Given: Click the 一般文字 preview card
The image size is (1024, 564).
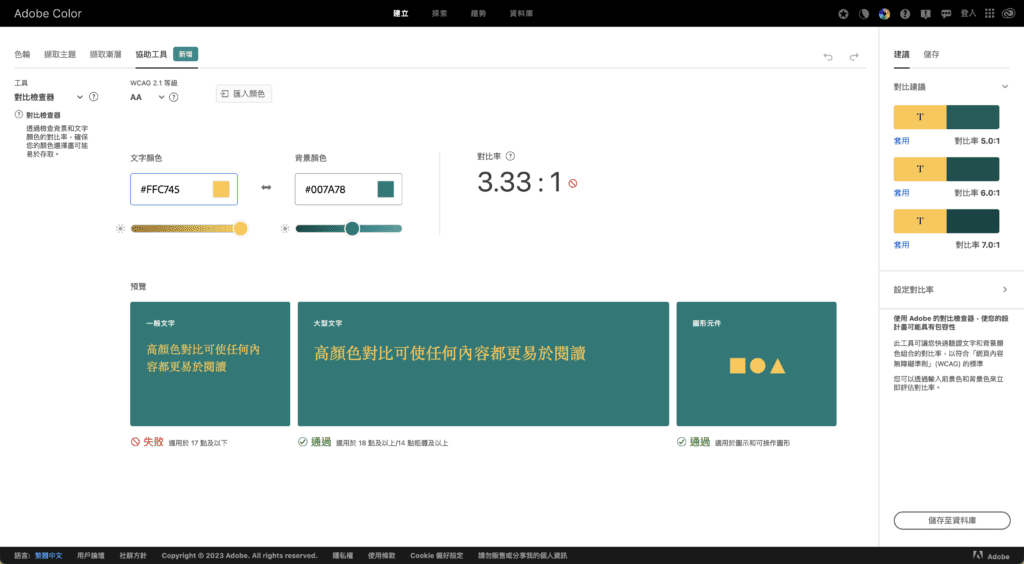Looking at the screenshot, I should 210,364.
